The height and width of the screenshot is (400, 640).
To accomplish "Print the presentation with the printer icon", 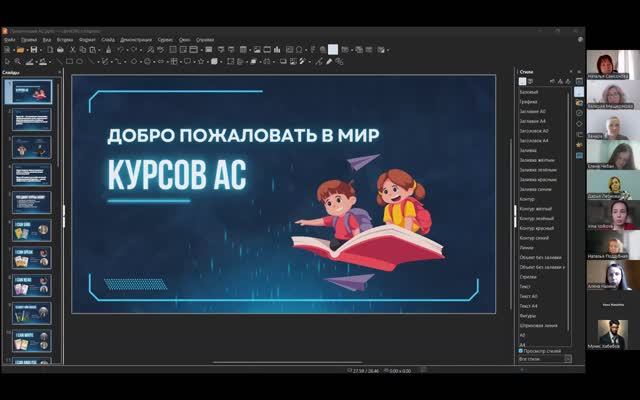I will (60, 50).
